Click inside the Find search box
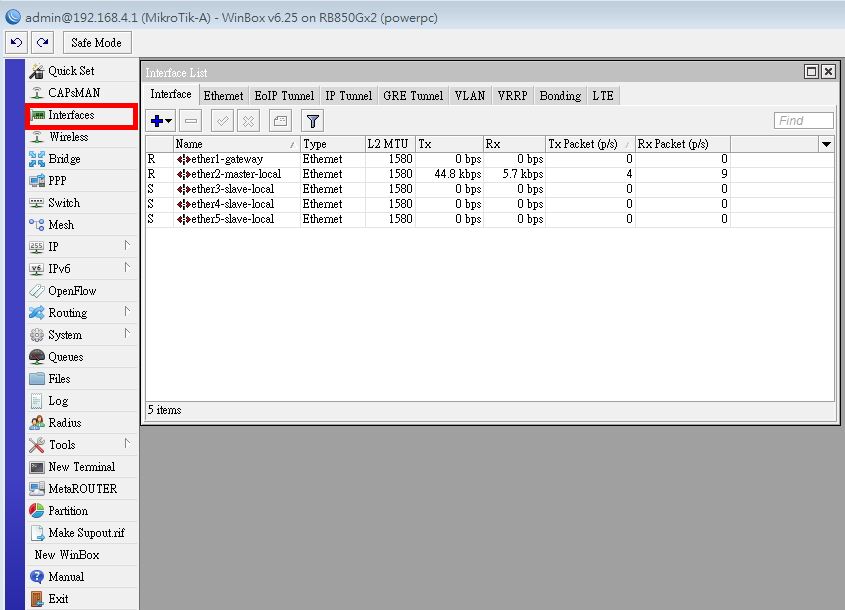Viewport: 845px width, 610px height. click(802, 120)
